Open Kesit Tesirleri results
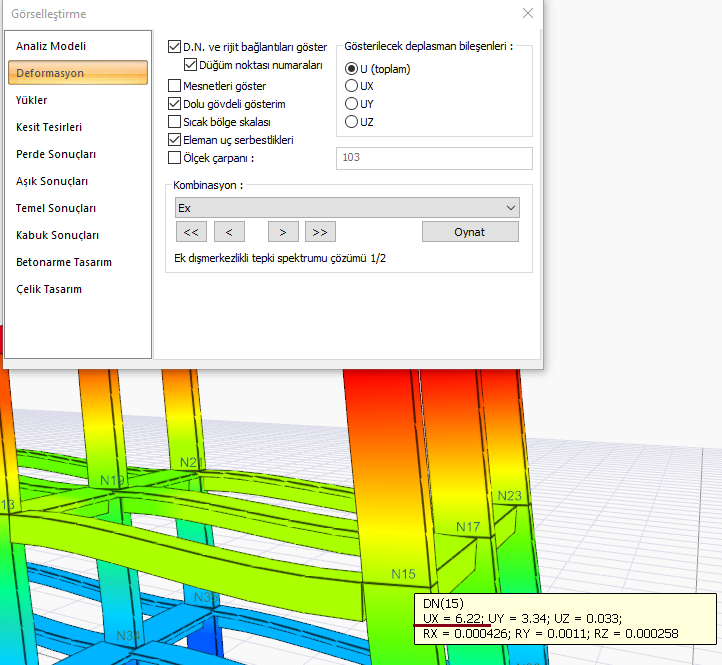The image size is (722, 665). tap(49, 127)
